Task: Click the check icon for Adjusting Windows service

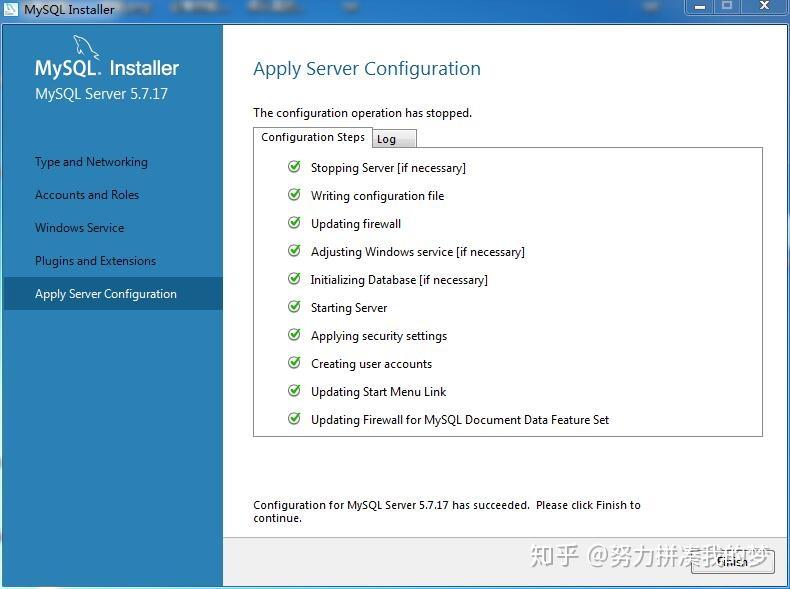Action: click(294, 251)
